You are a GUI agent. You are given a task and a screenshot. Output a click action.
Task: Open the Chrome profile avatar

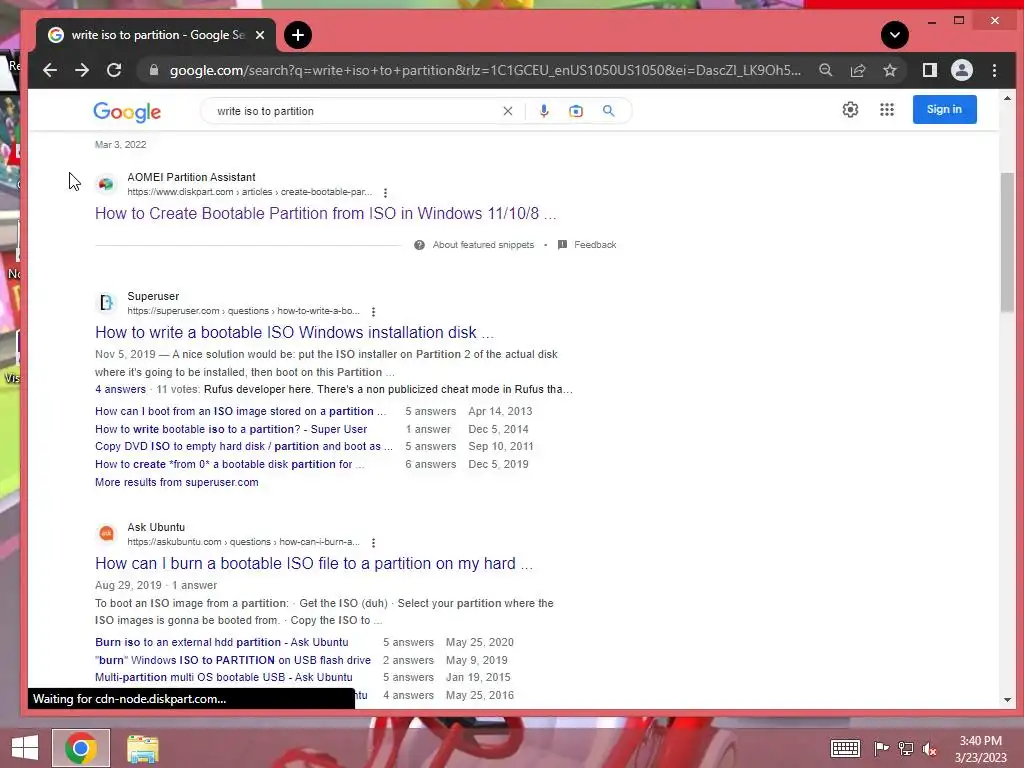962,71
